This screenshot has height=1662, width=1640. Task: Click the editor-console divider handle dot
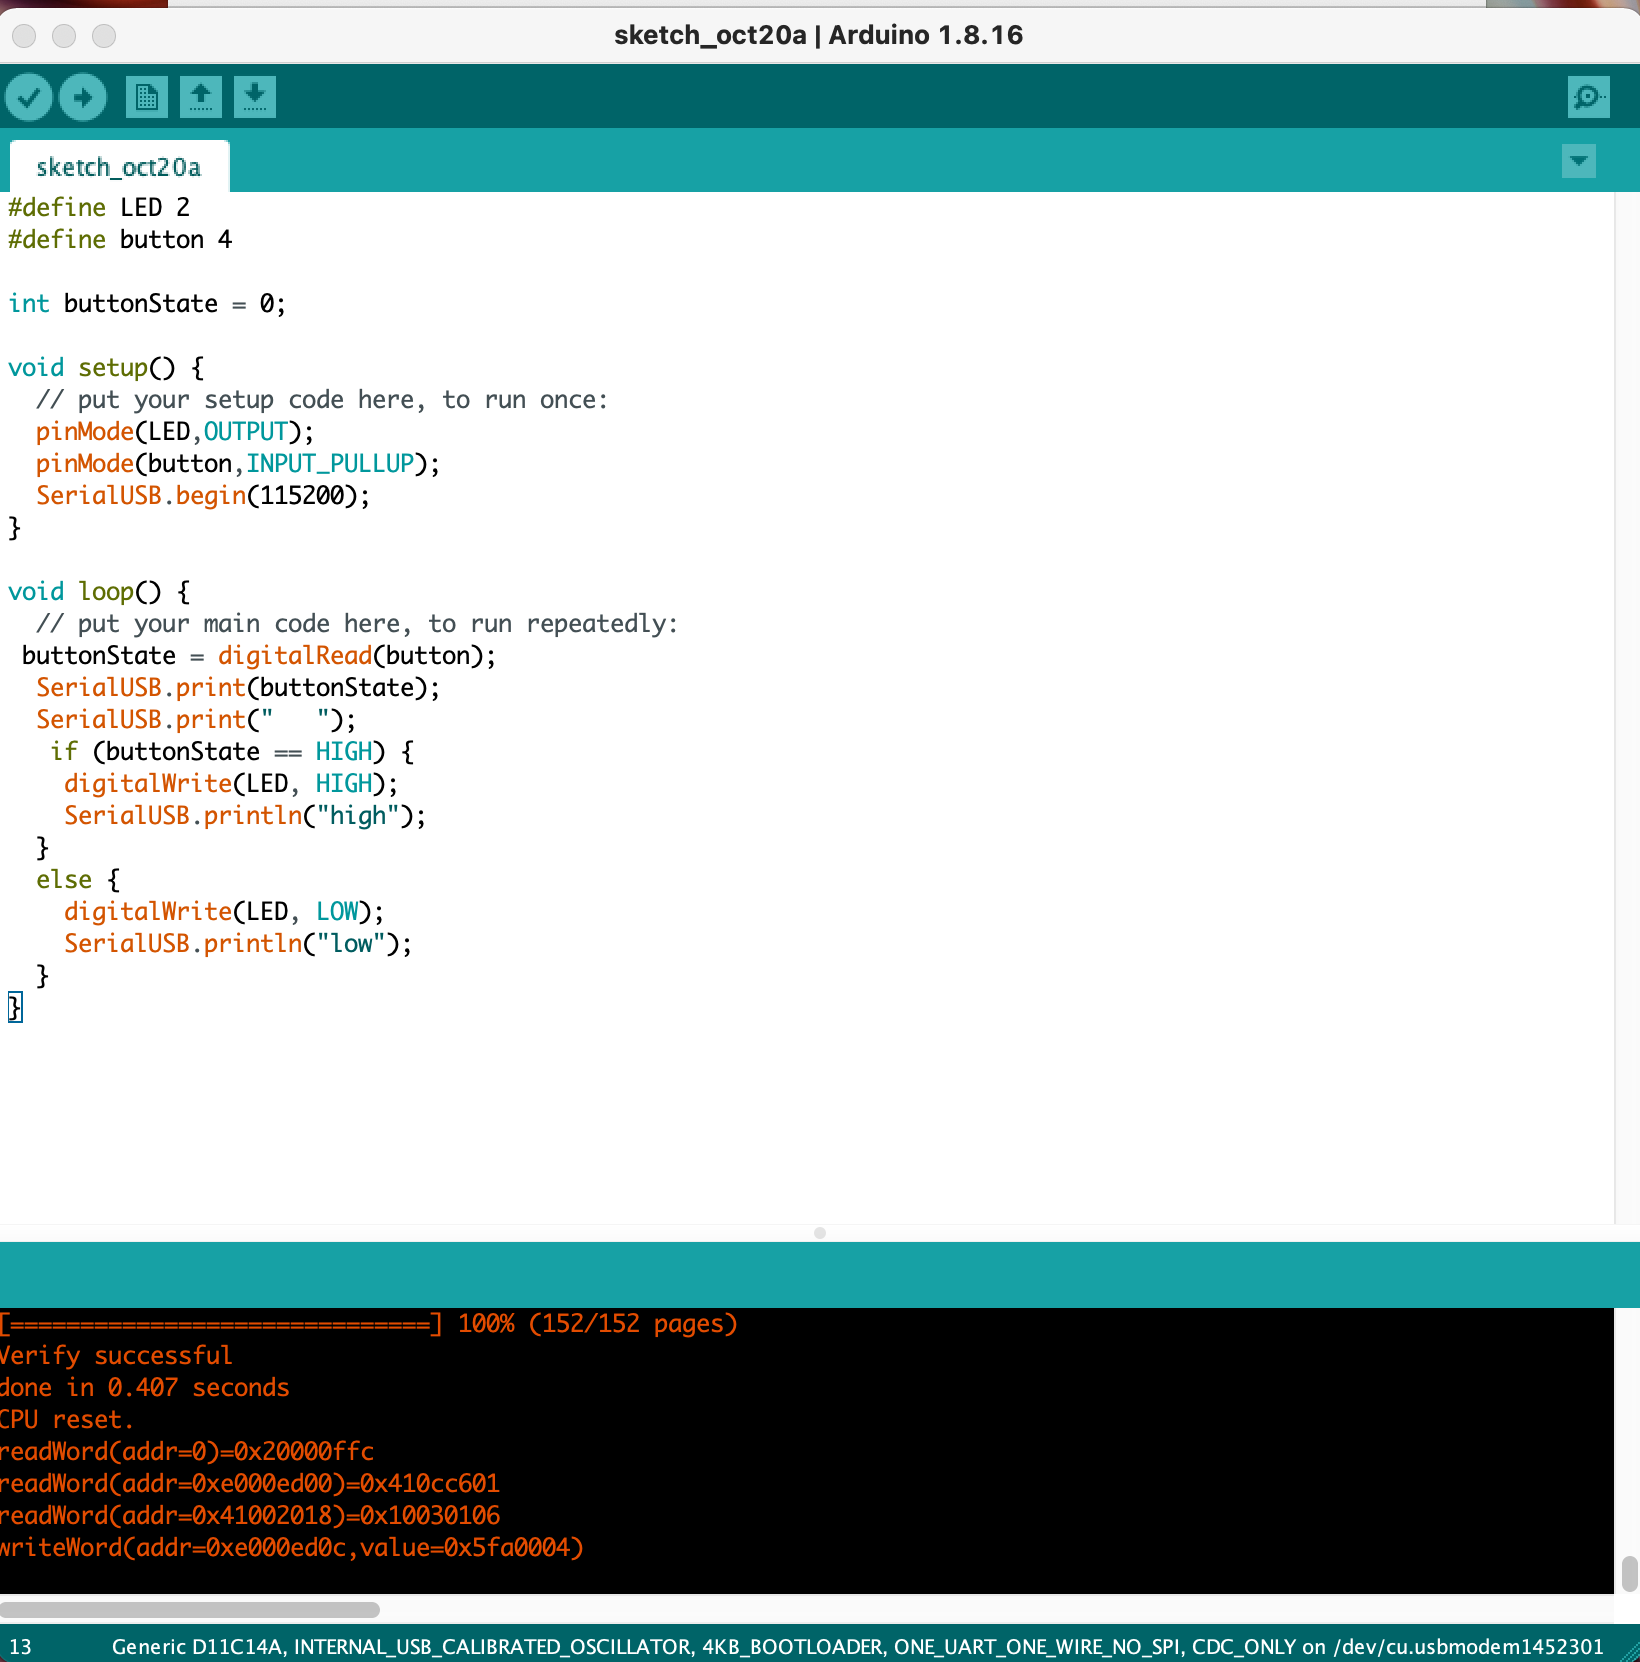[x=820, y=1233]
